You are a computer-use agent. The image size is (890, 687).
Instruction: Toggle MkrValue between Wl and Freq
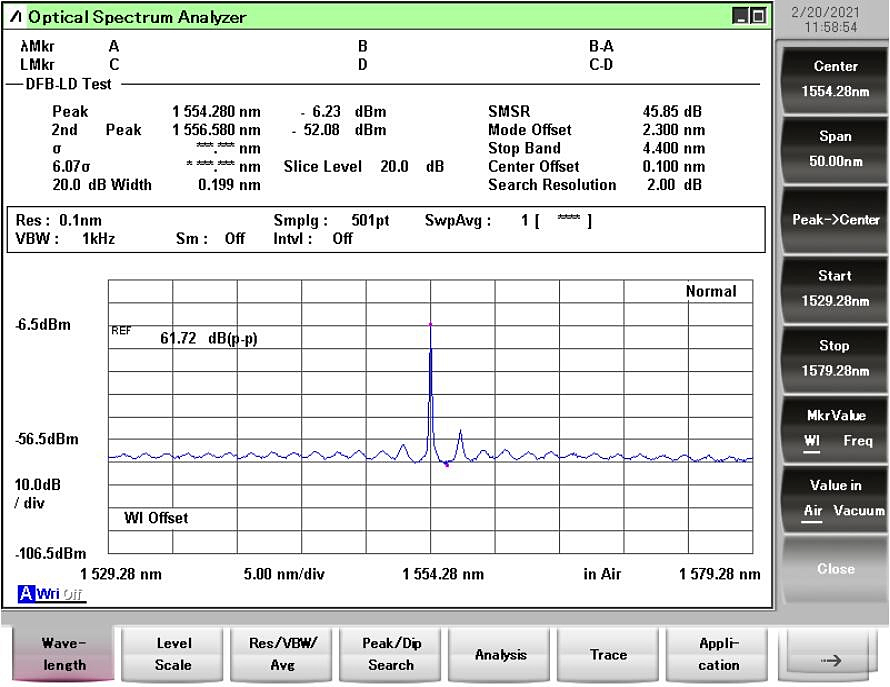(x=834, y=428)
